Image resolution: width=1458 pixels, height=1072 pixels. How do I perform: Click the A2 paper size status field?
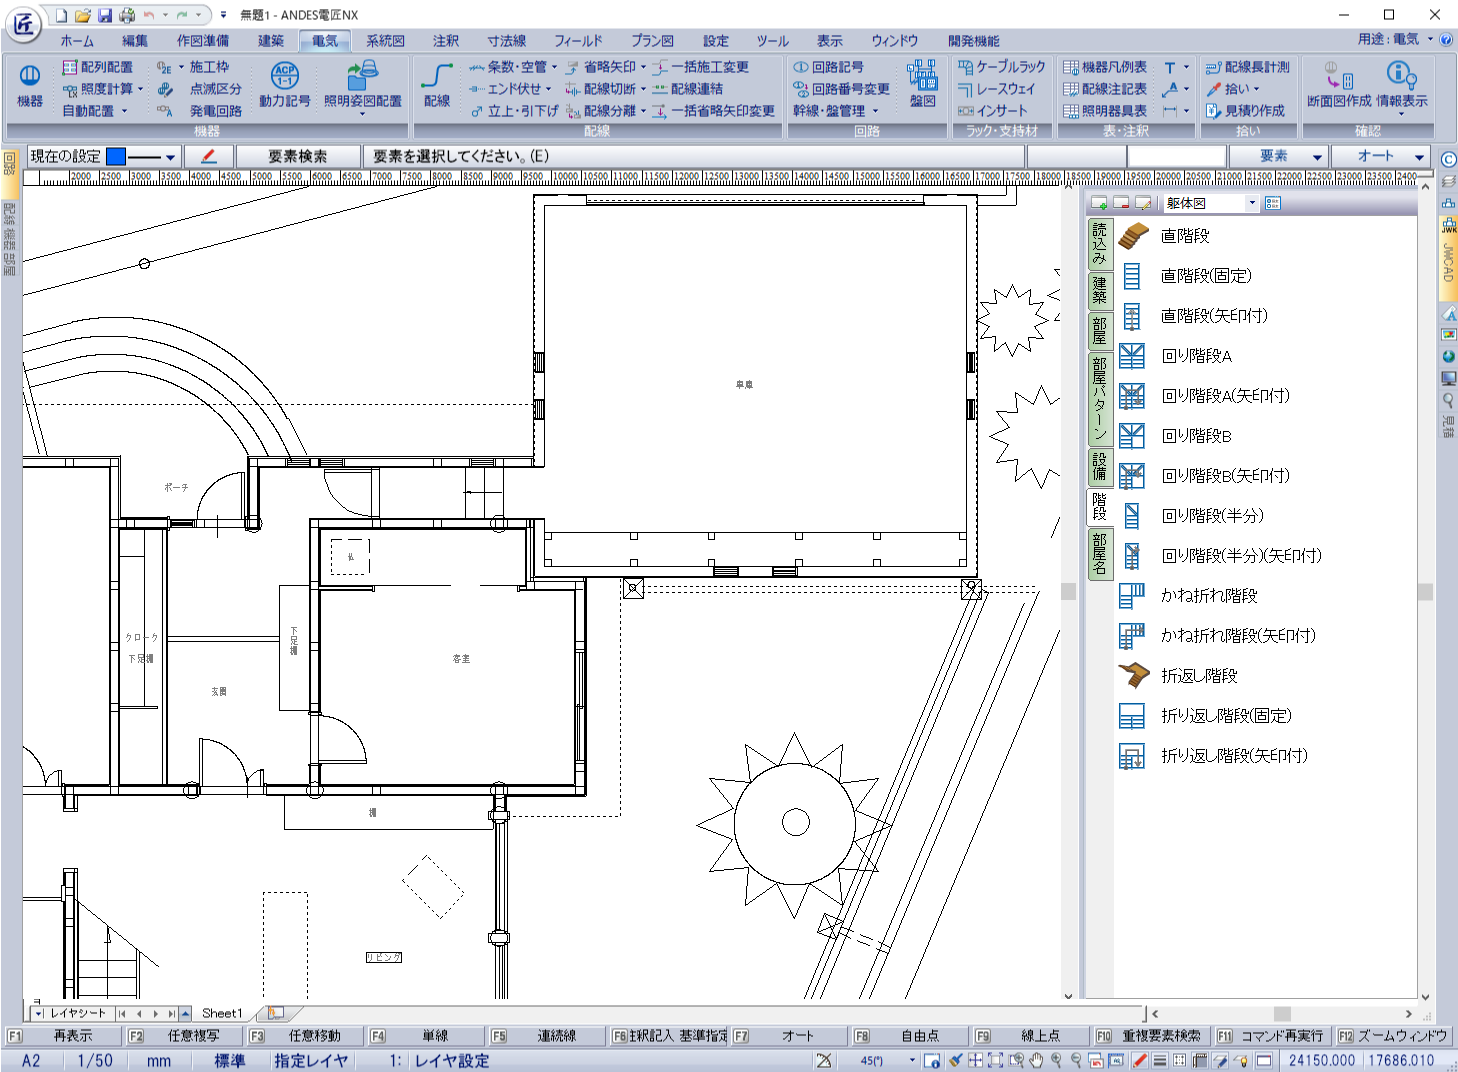[x=31, y=1061]
